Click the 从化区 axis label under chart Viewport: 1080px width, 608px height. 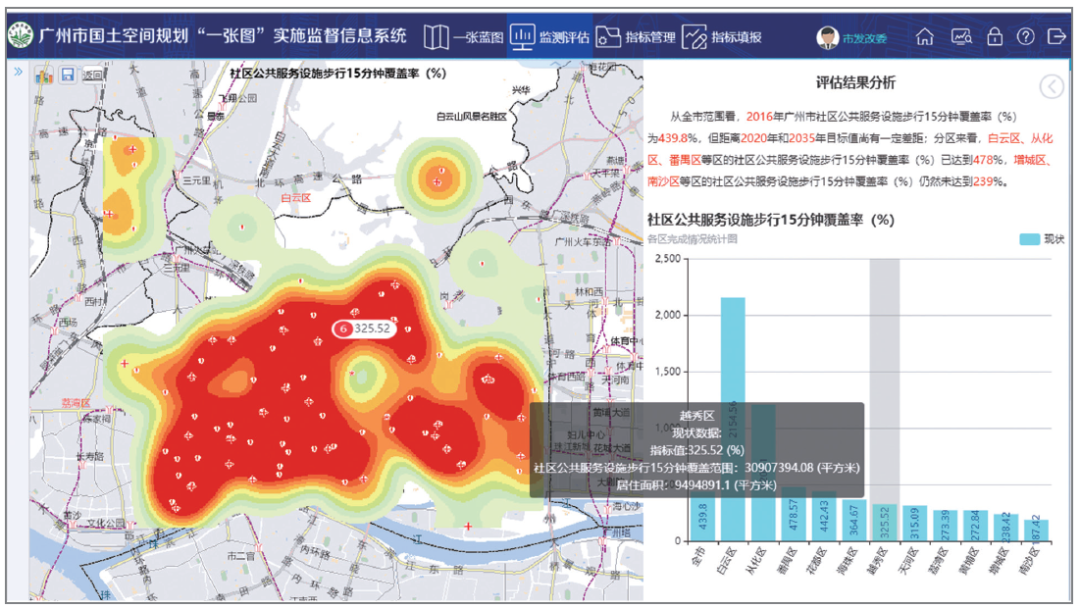click(x=758, y=560)
